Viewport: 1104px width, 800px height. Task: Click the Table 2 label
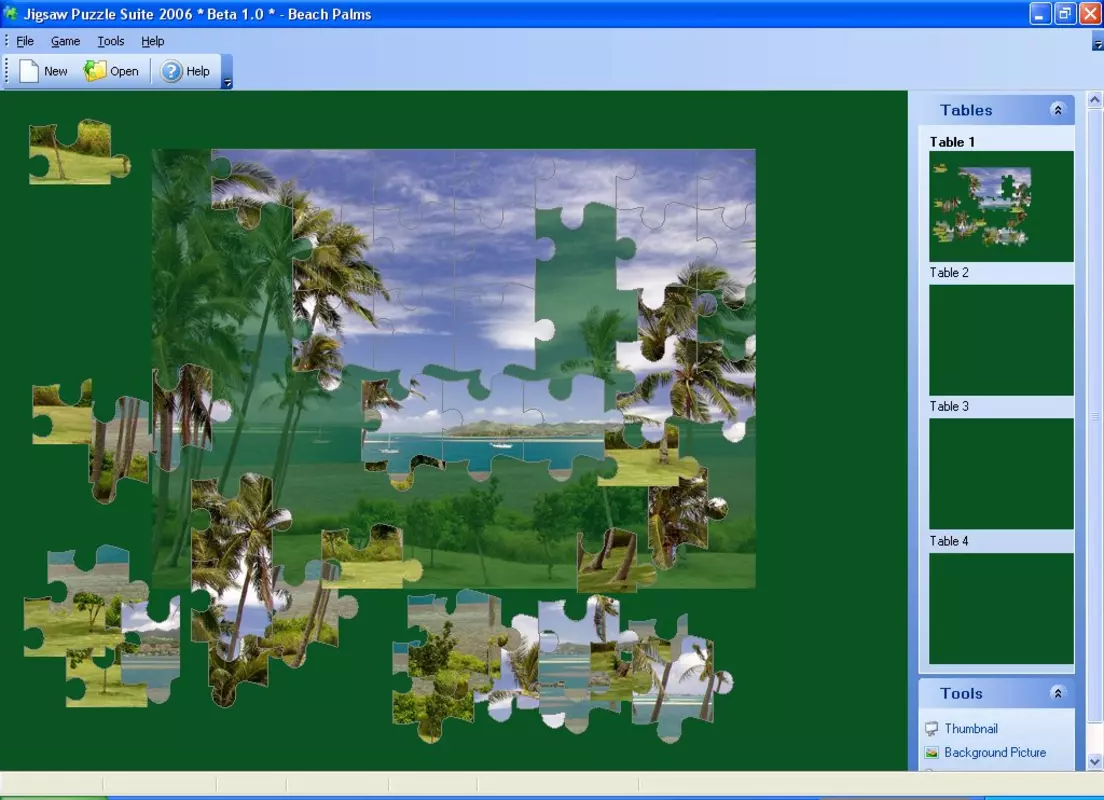(948, 273)
